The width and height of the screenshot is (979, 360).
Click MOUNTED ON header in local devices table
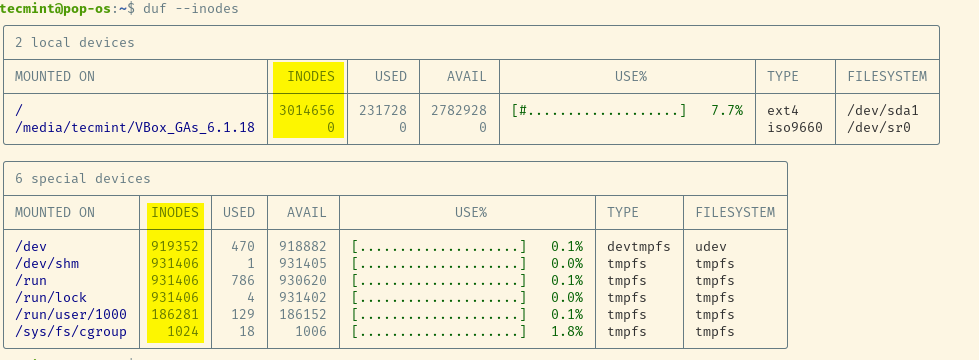[54, 76]
